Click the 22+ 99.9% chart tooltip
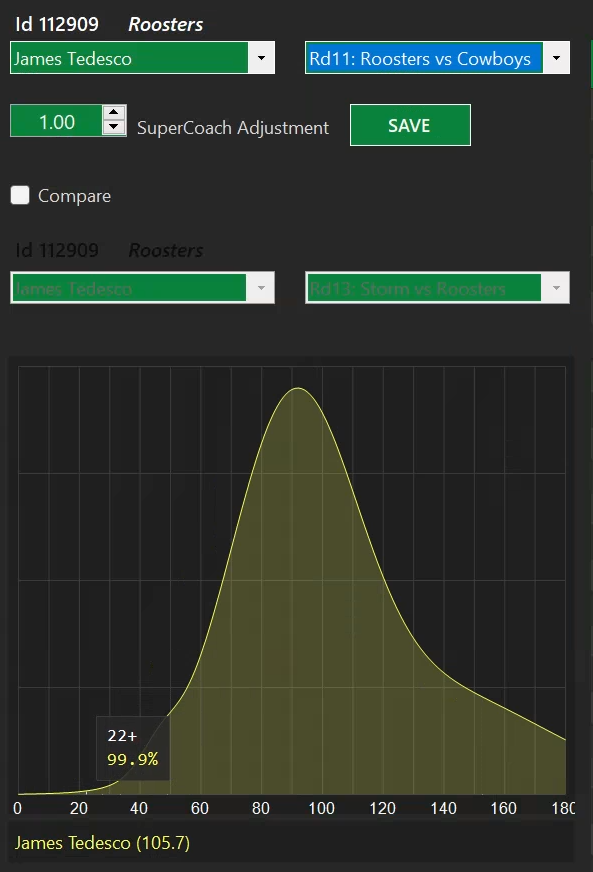Viewport: 593px width, 872px height. pyautogui.click(x=133, y=748)
